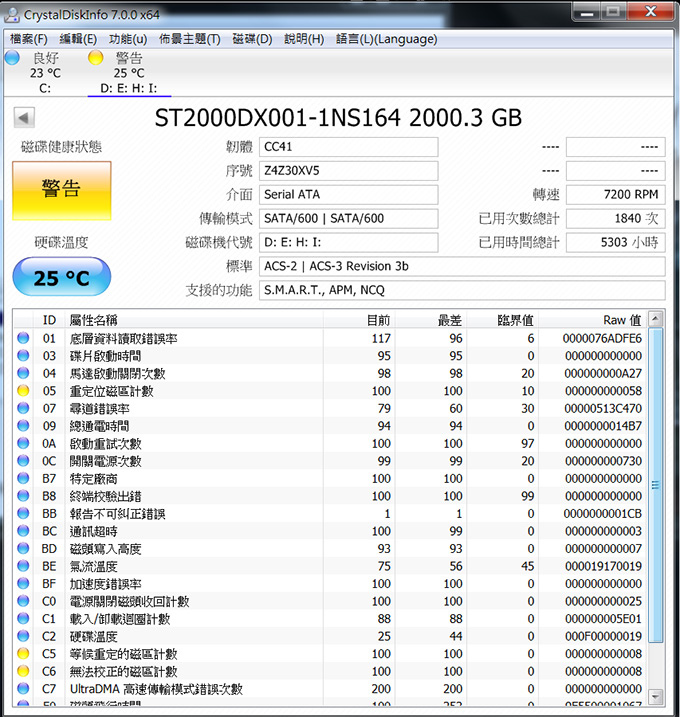This screenshot has height=717, width=680.
Task: Click status icon of row 09 總通電時間
Action: pos(23,426)
